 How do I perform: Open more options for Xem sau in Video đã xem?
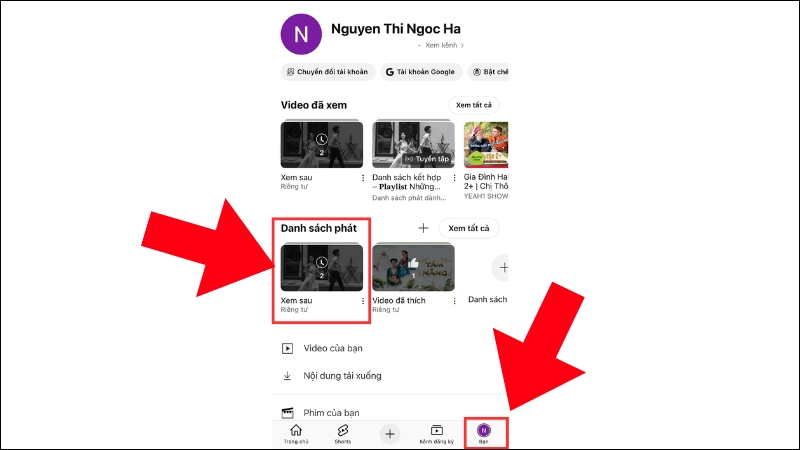click(x=363, y=178)
